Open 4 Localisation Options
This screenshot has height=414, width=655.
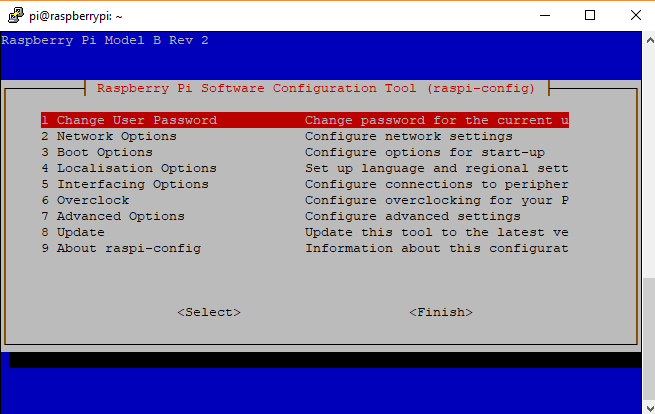(x=305, y=168)
